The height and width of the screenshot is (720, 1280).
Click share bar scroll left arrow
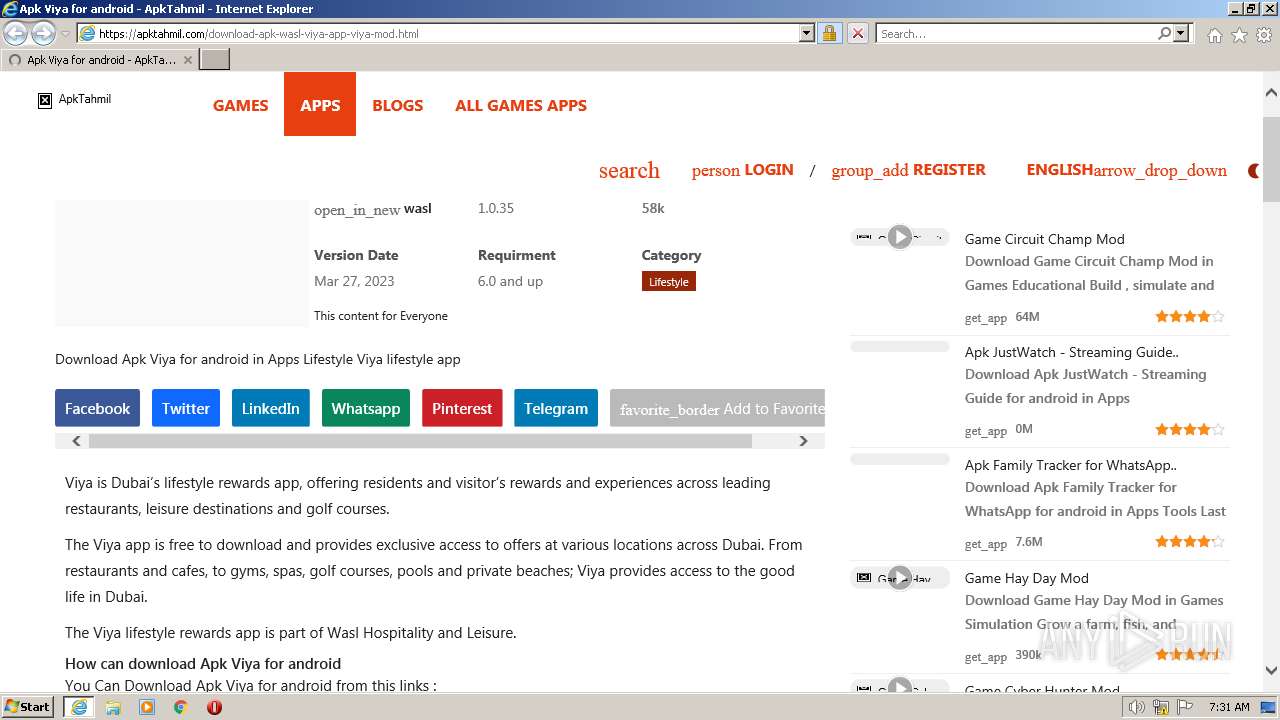pos(76,440)
